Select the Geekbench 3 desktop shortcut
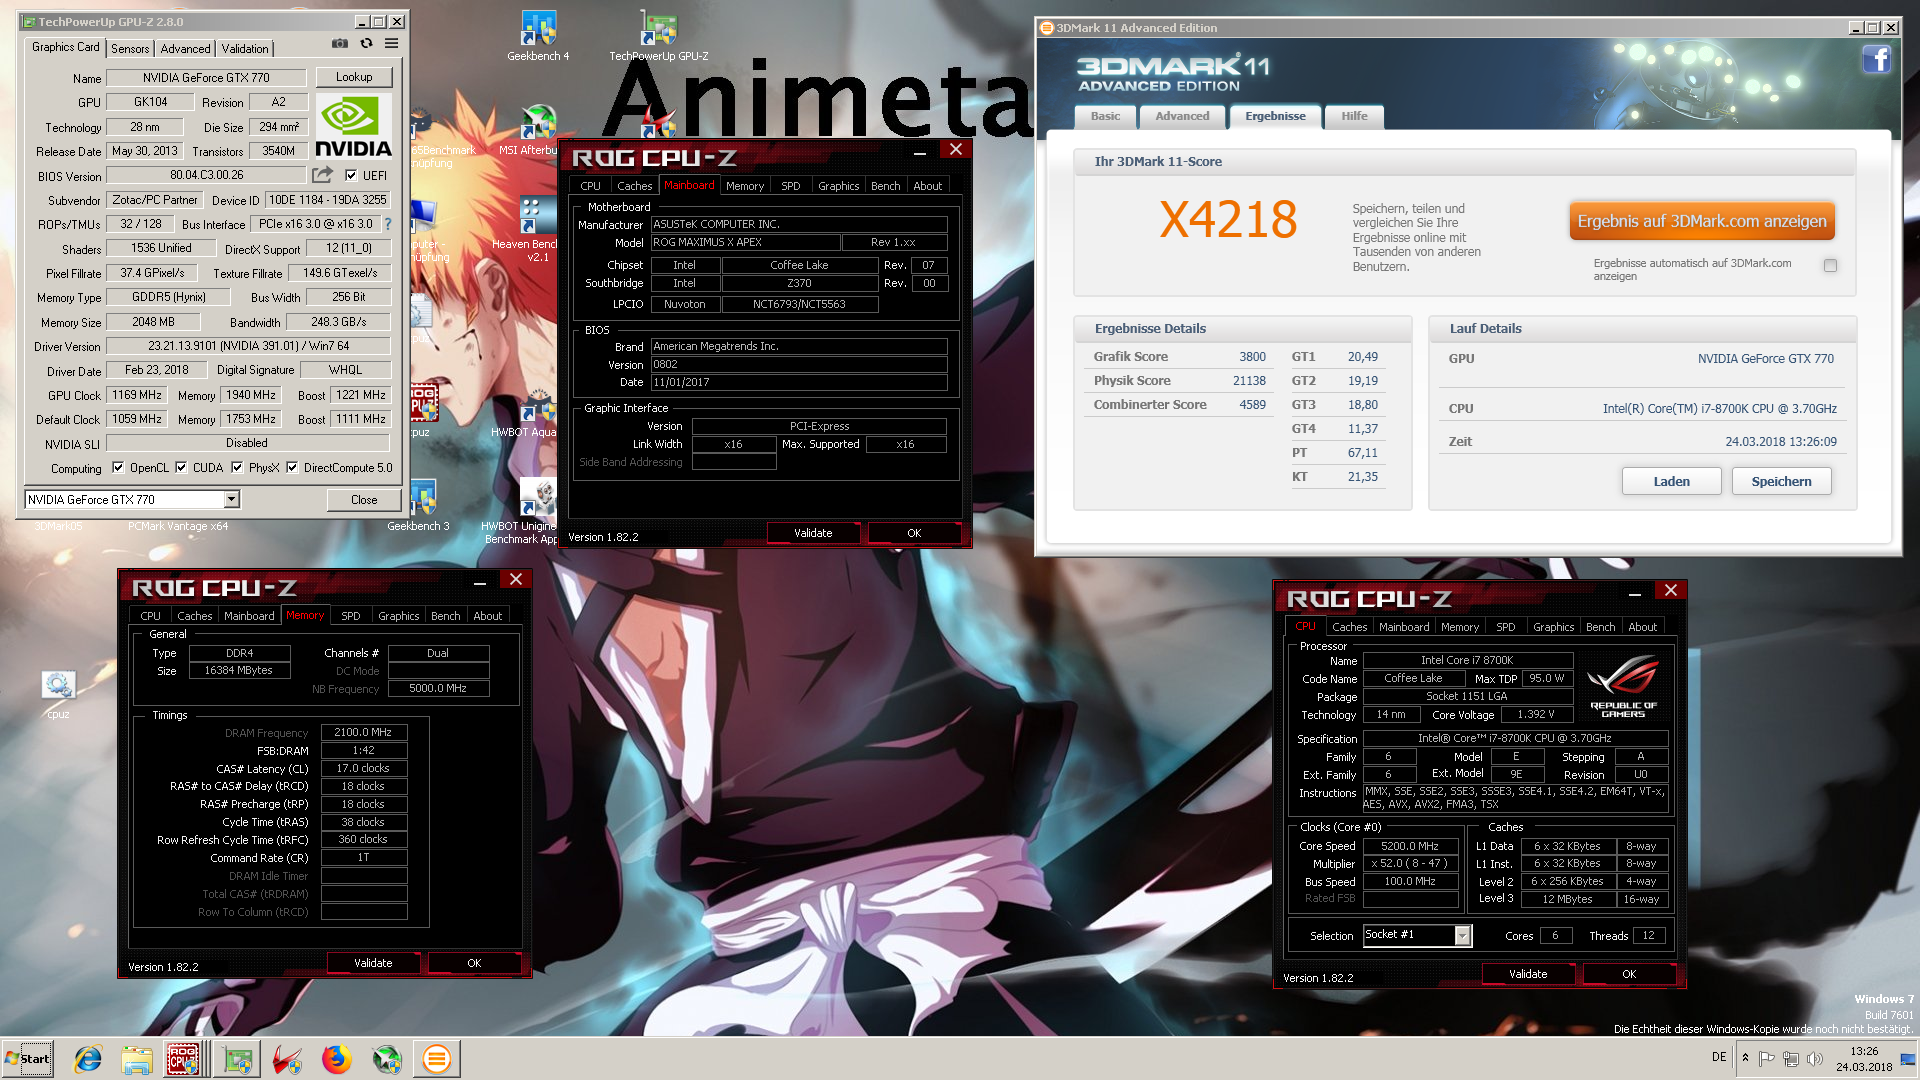The width and height of the screenshot is (1920, 1080). tap(419, 506)
